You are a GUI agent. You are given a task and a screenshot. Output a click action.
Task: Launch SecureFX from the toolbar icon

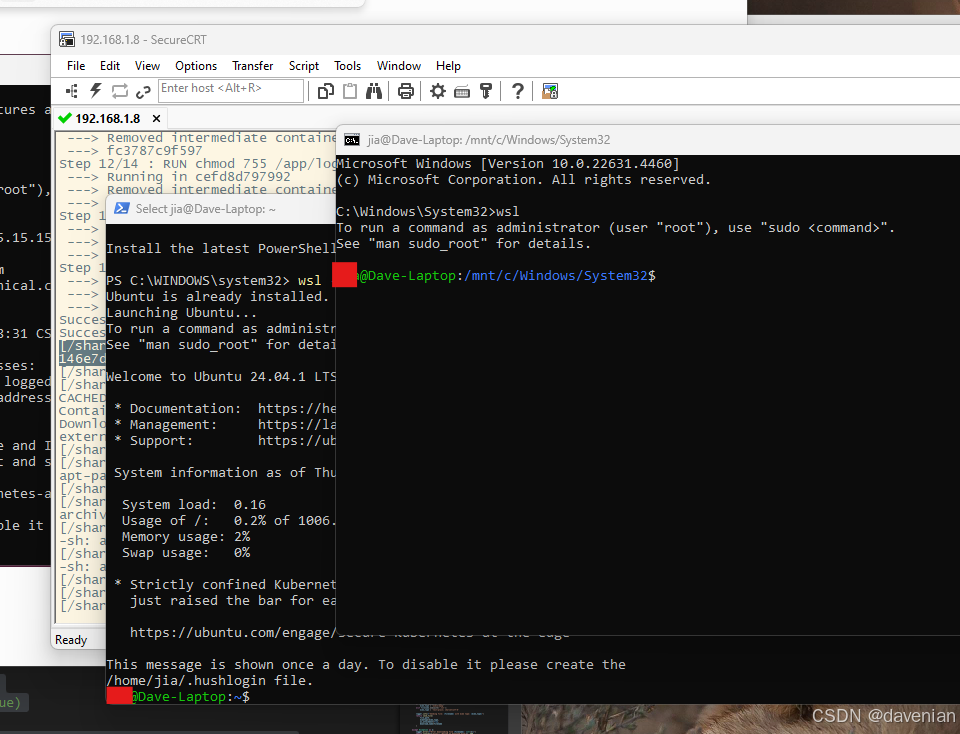[x=550, y=91]
